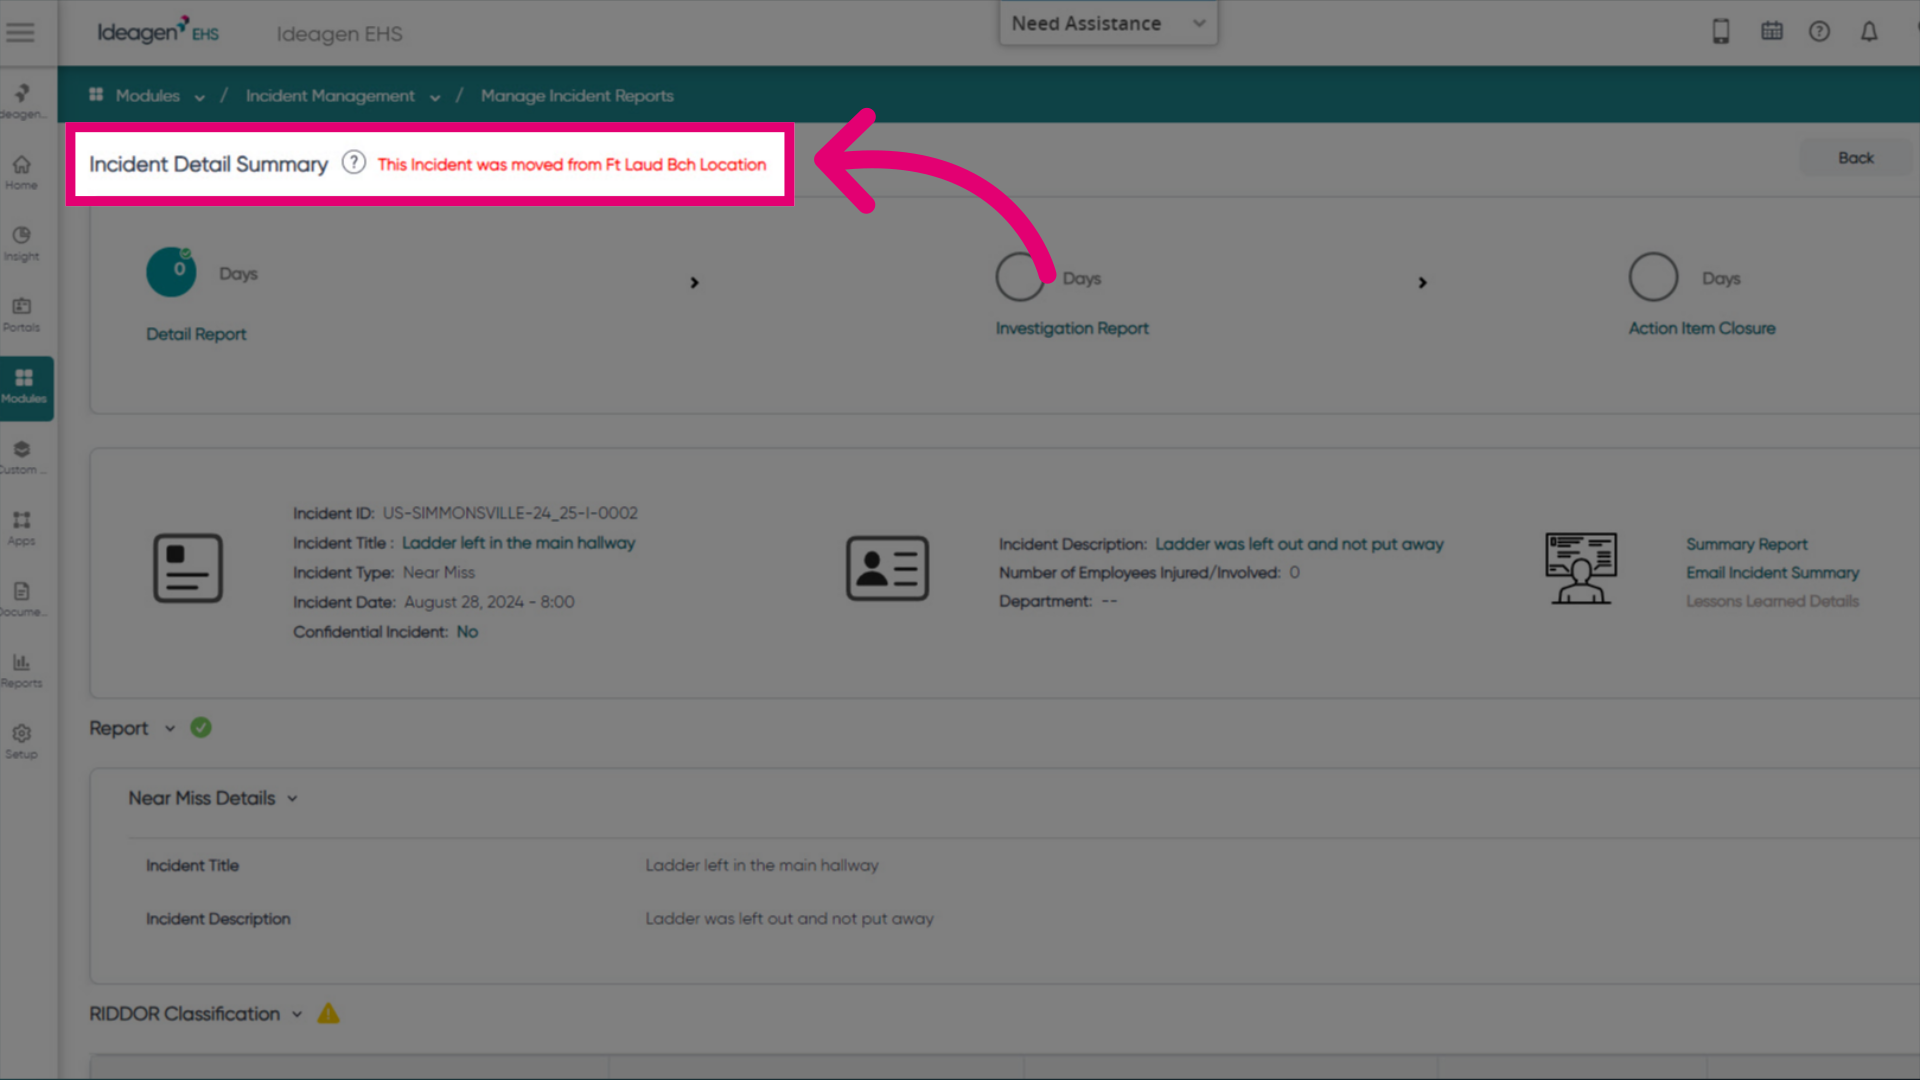Click the Back button
Screen dimensions: 1920x1080
[x=1856, y=158]
